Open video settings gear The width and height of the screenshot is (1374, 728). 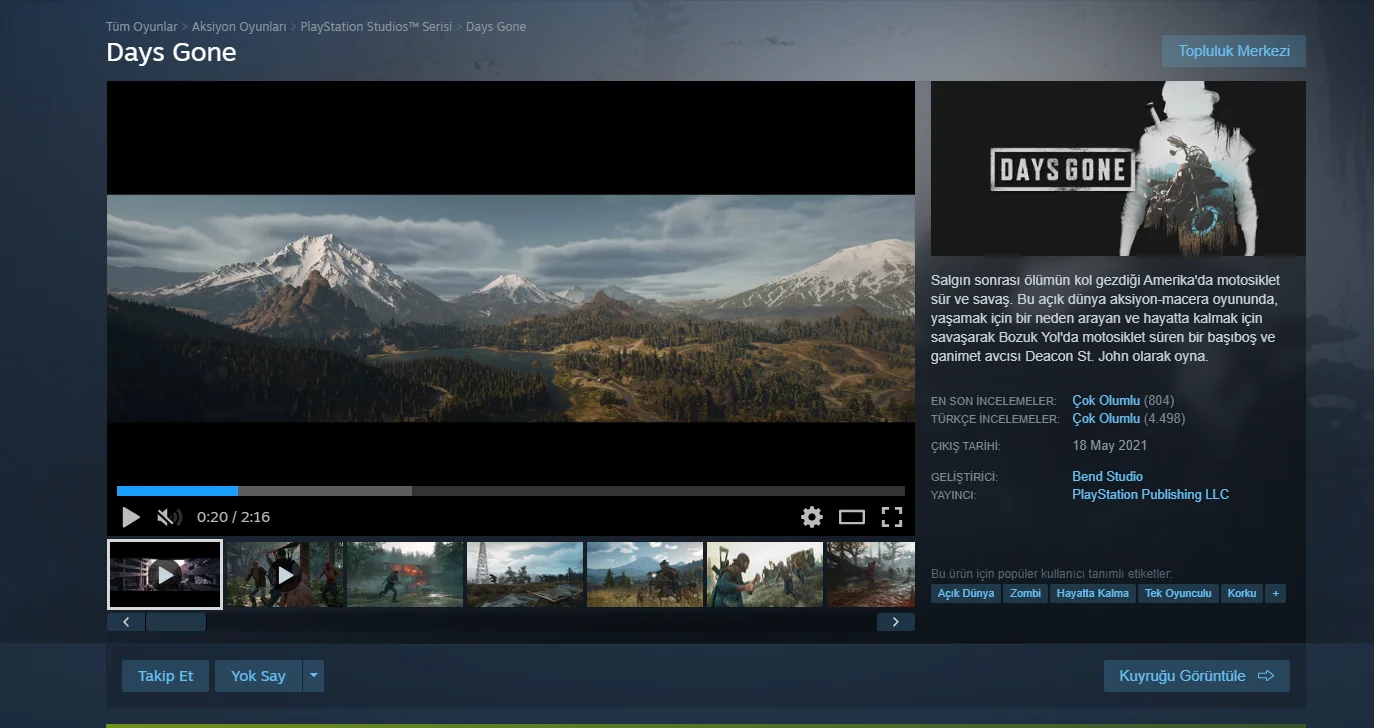pyautogui.click(x=812, y=517)
